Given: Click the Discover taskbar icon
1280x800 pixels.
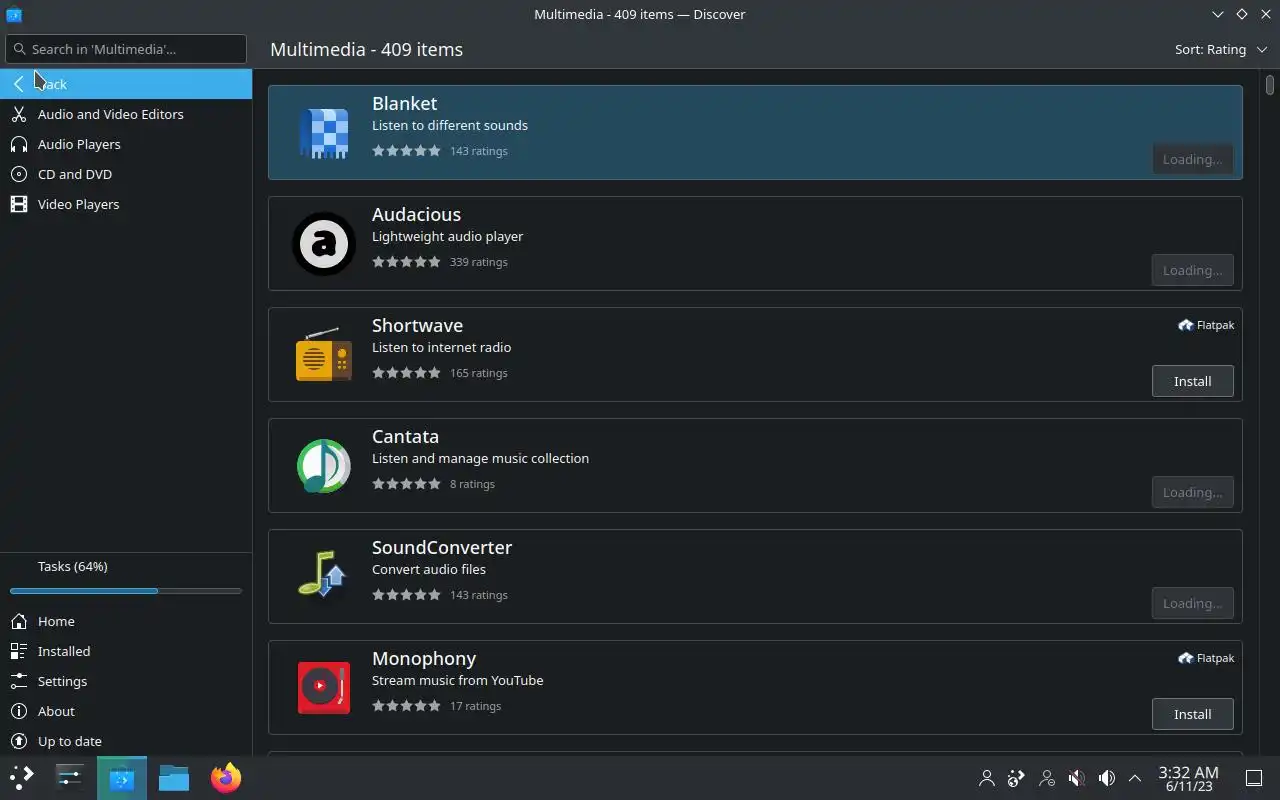Looking at the screenshot, I should pos(122,777).
